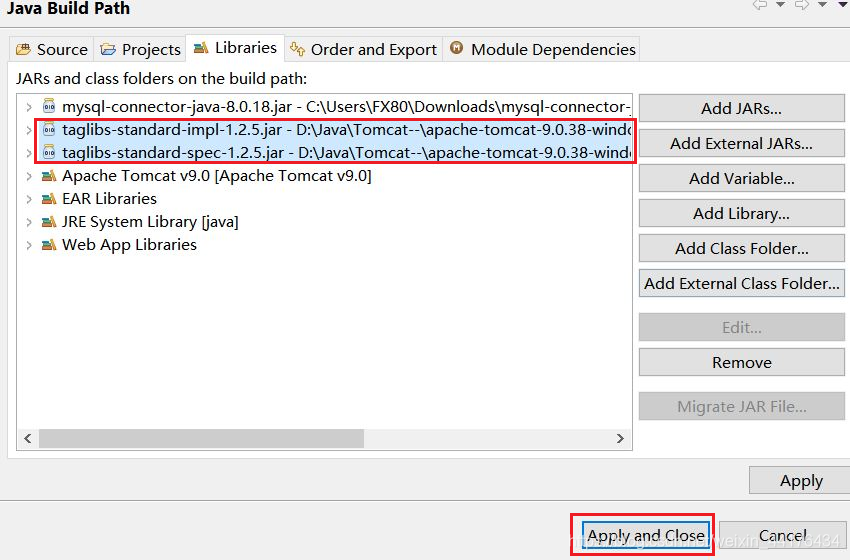Click the Source tab folder icon
Screen dimensions: 850x560
(x=23, y=49)
